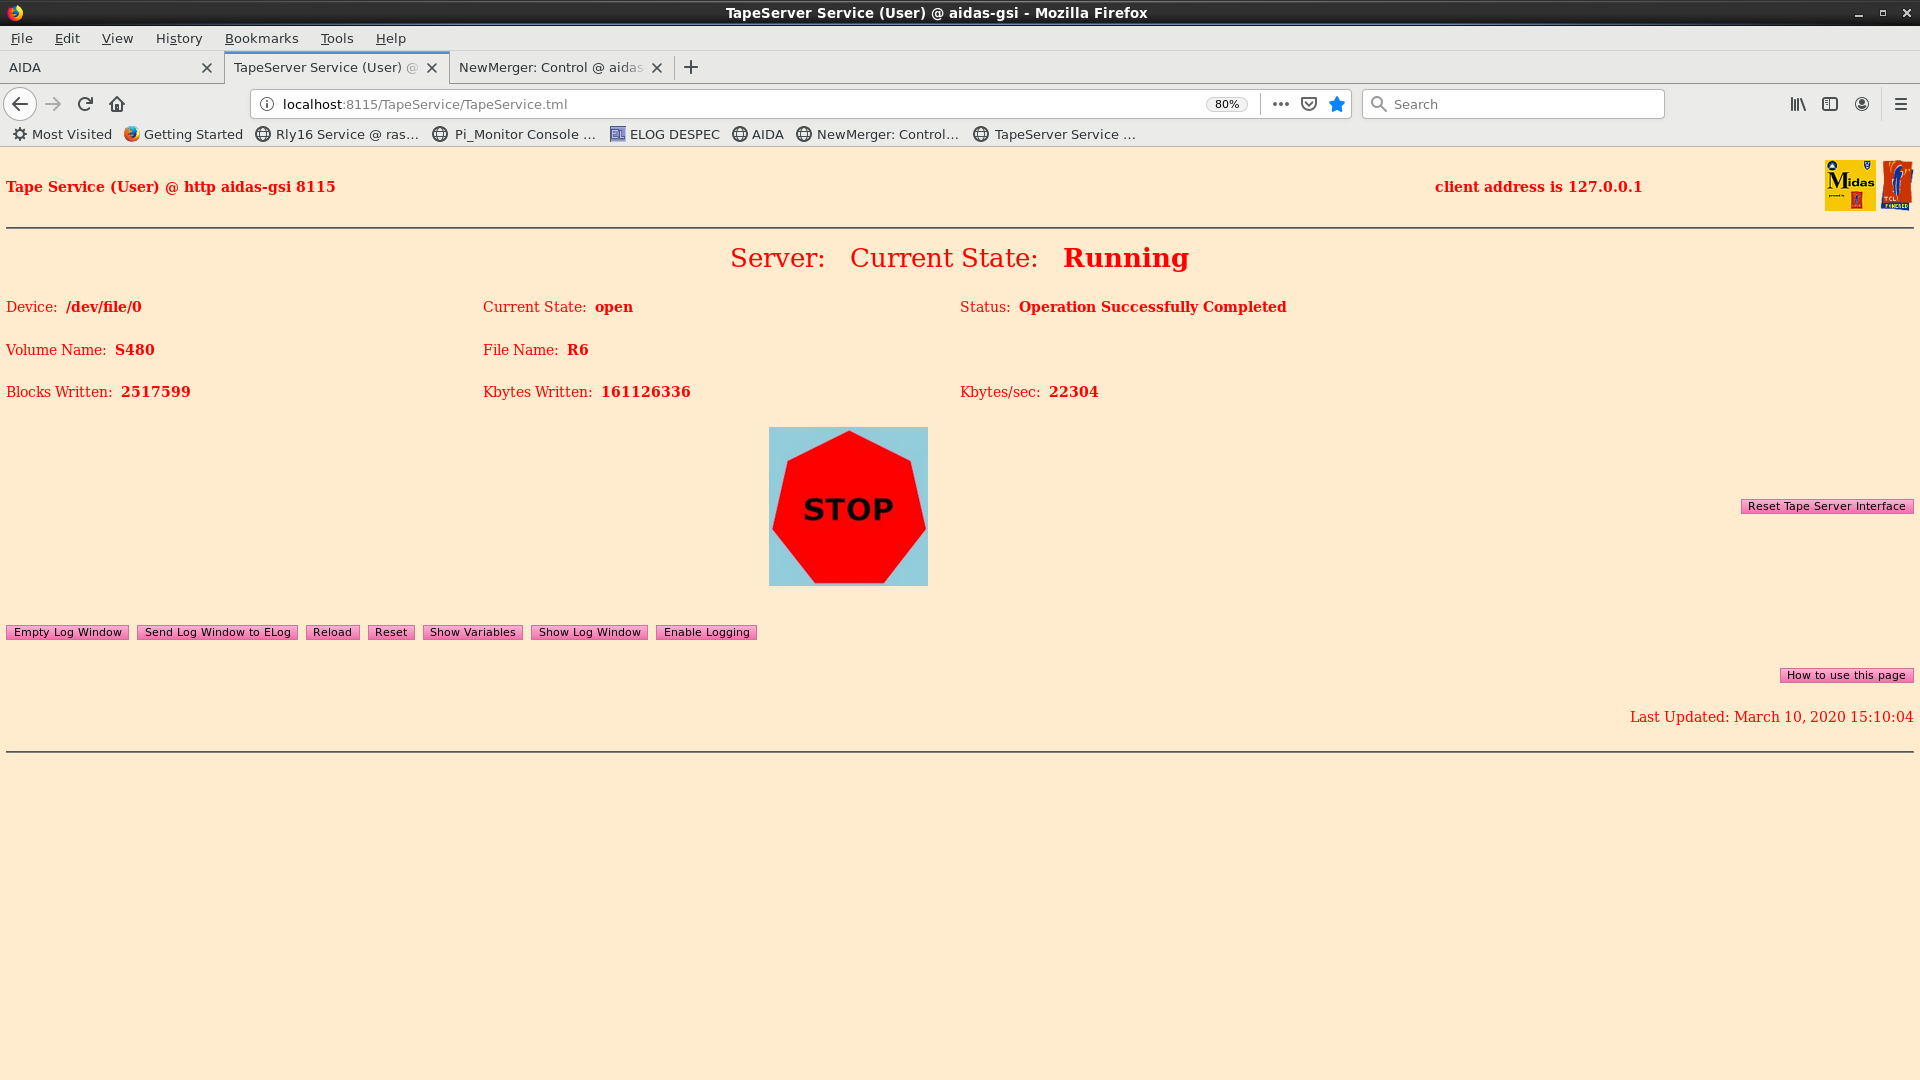Open the Pocket save icon
1920x1080 pixels.
(x=1309, y=104)
